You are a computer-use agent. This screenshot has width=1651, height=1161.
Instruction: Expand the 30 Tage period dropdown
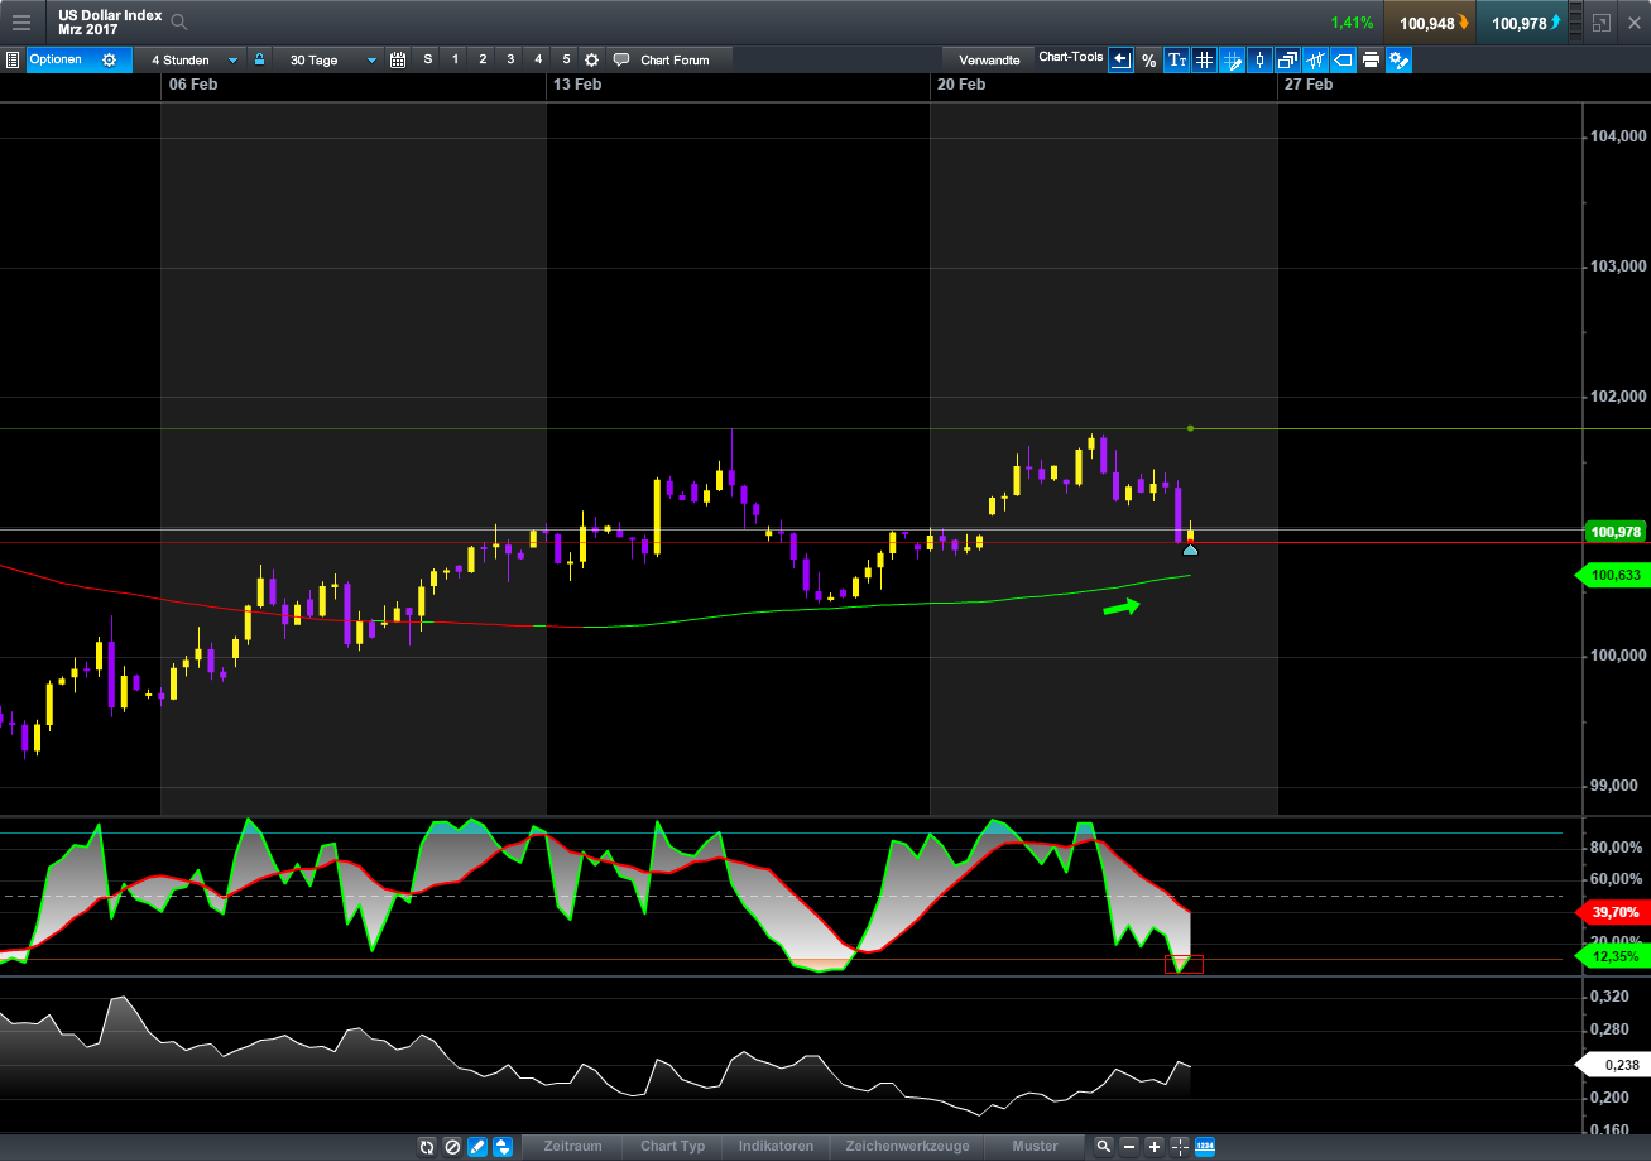pyautogui.click(x=330, y=59)
